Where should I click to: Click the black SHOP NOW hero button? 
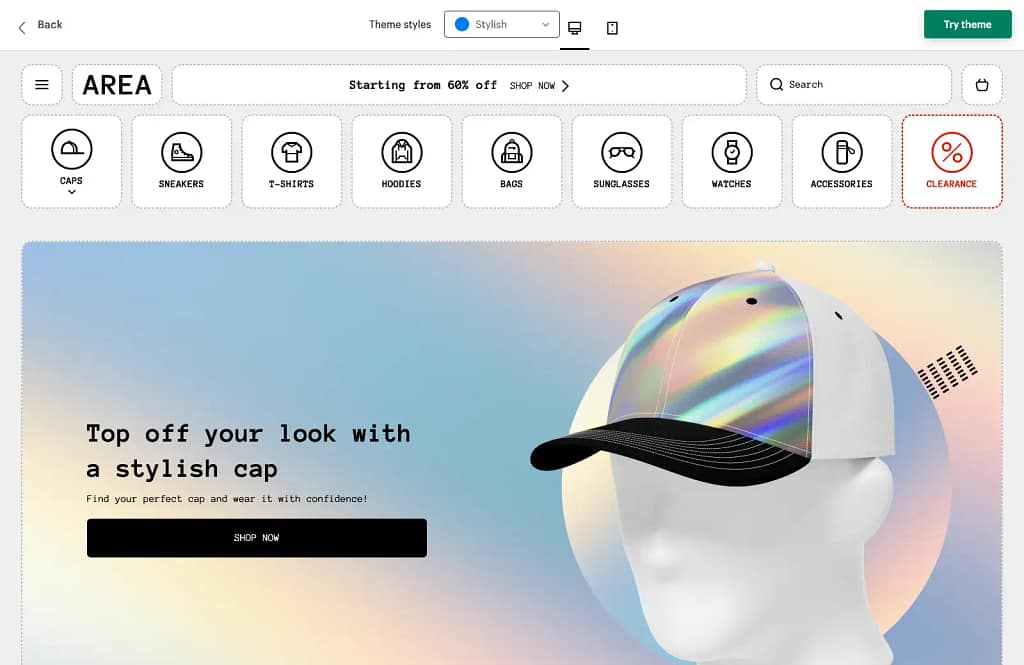257,538
